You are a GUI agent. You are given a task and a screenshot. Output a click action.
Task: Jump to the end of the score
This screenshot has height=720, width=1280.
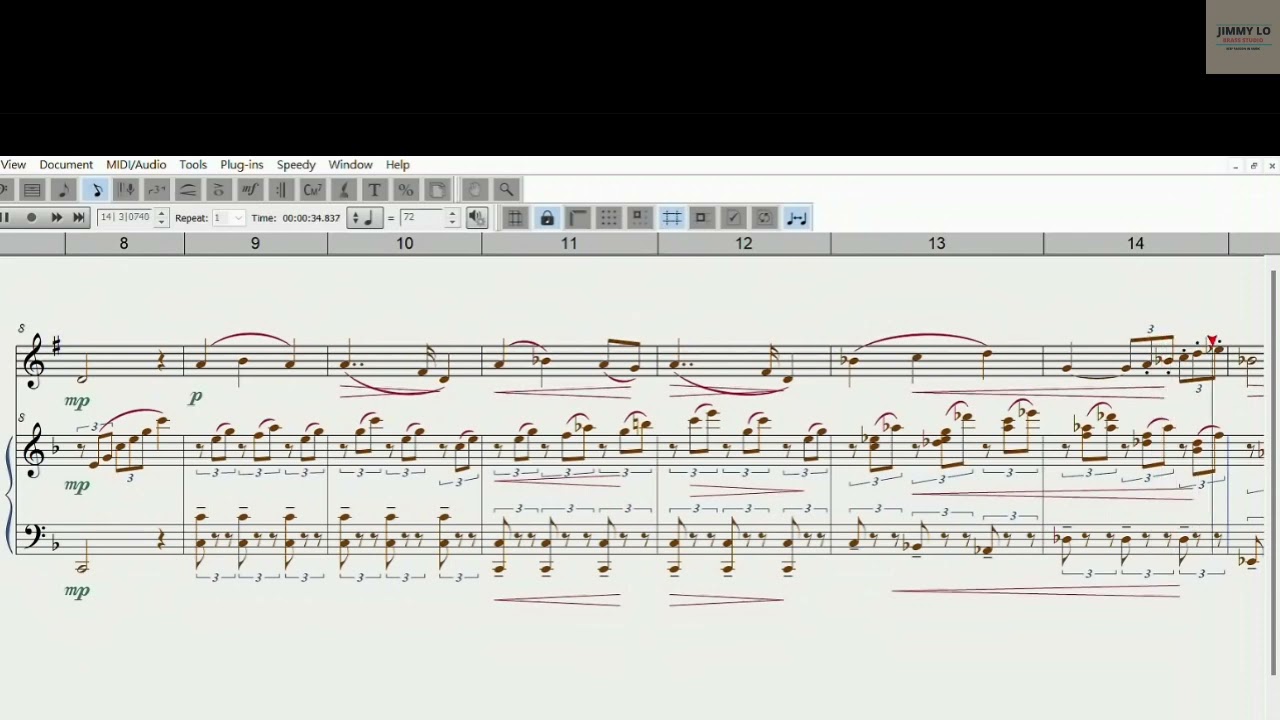pyautogui.click(x=78, y=218)
